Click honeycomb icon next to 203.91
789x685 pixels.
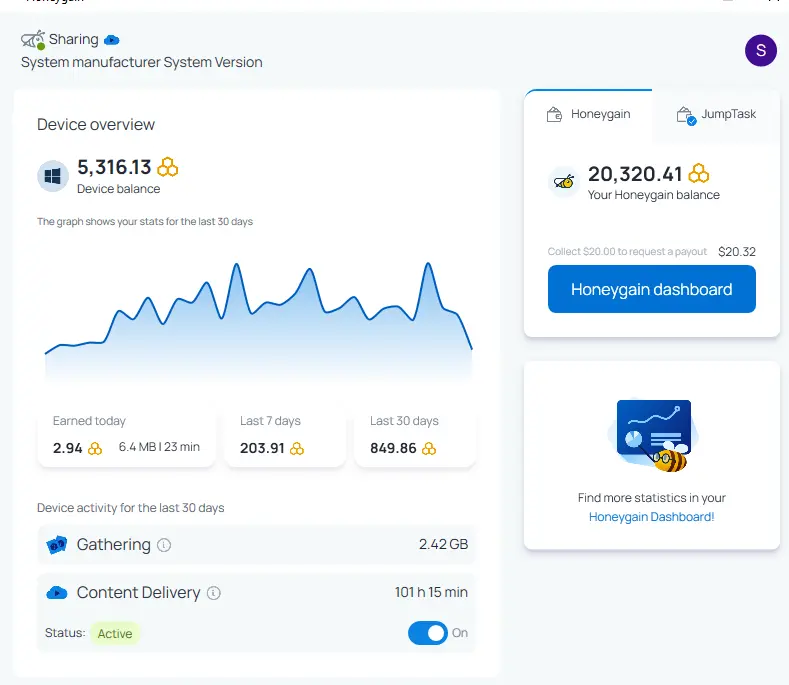297,448
